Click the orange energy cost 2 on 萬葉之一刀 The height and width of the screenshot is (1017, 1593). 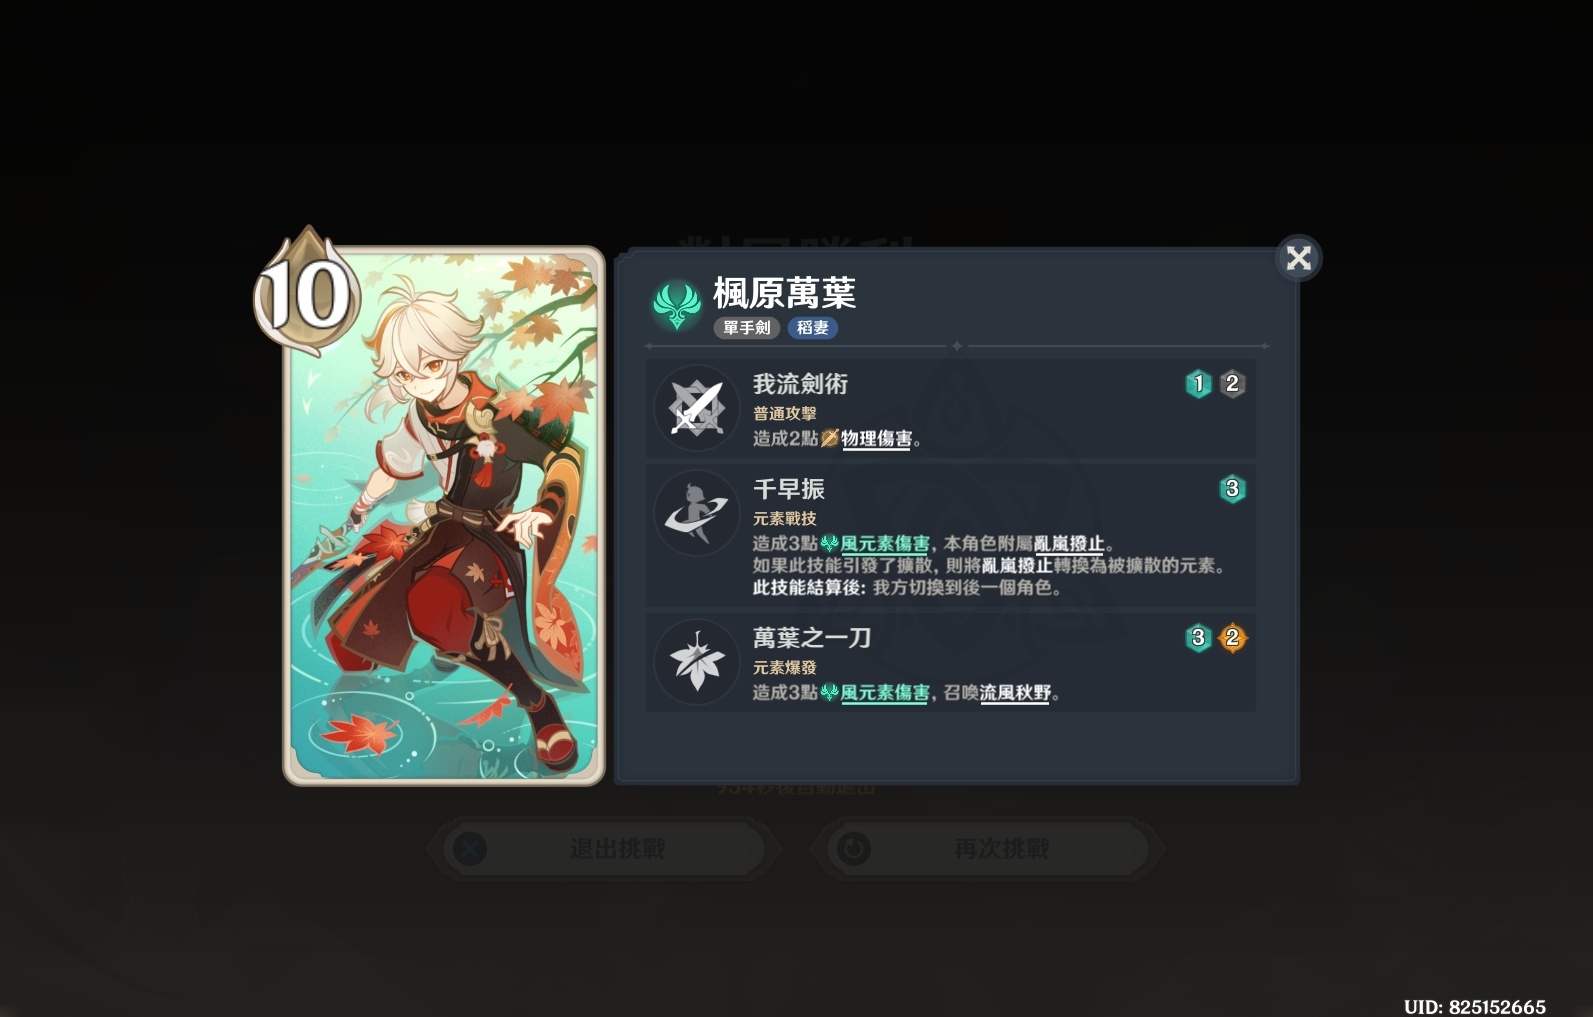[1232, 638]
